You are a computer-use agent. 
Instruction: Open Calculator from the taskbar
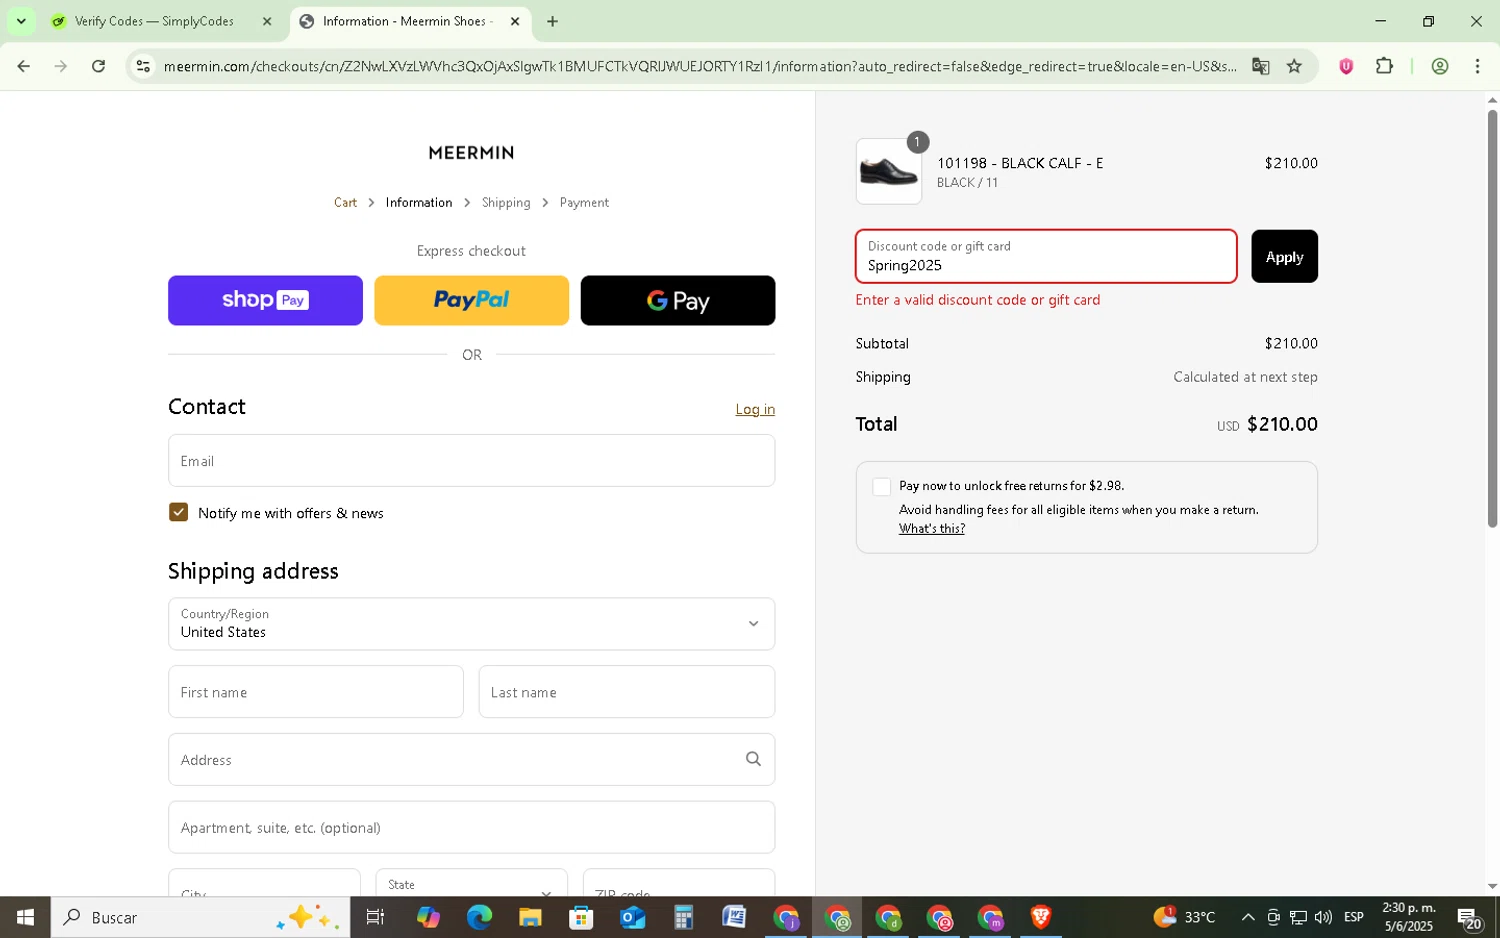tap(683, 917)
